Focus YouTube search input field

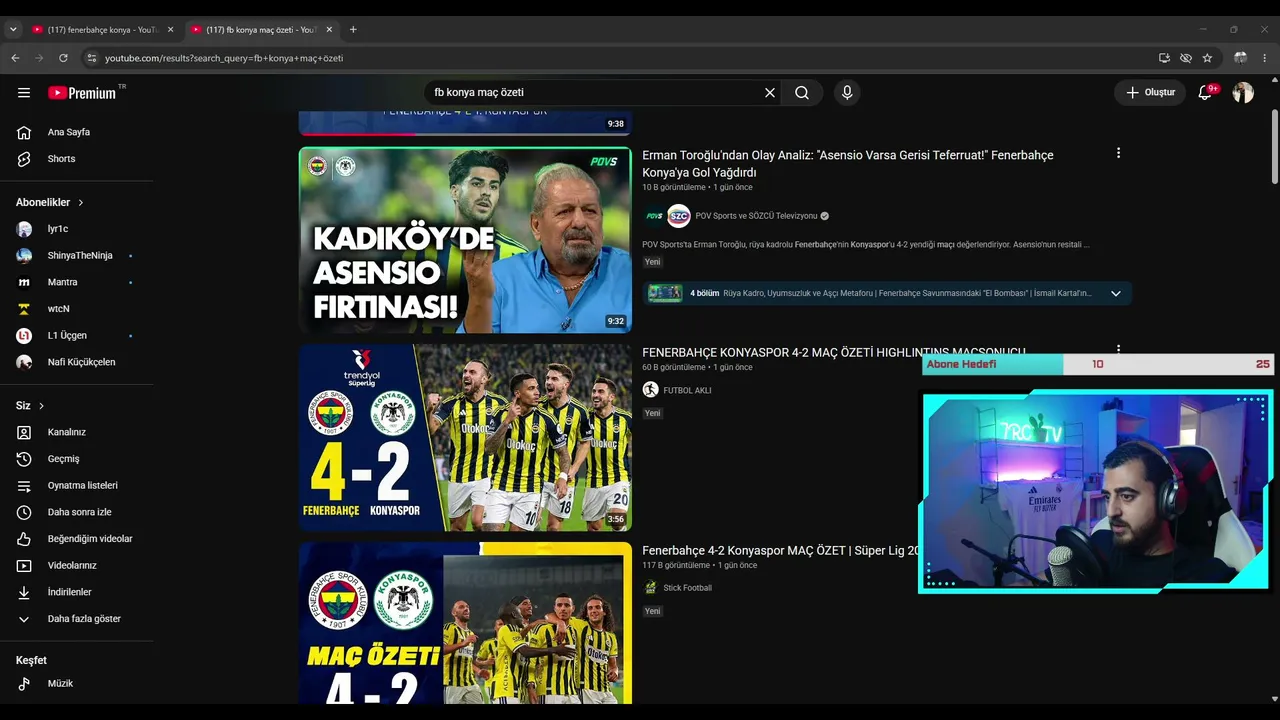(x=595, y=93)
